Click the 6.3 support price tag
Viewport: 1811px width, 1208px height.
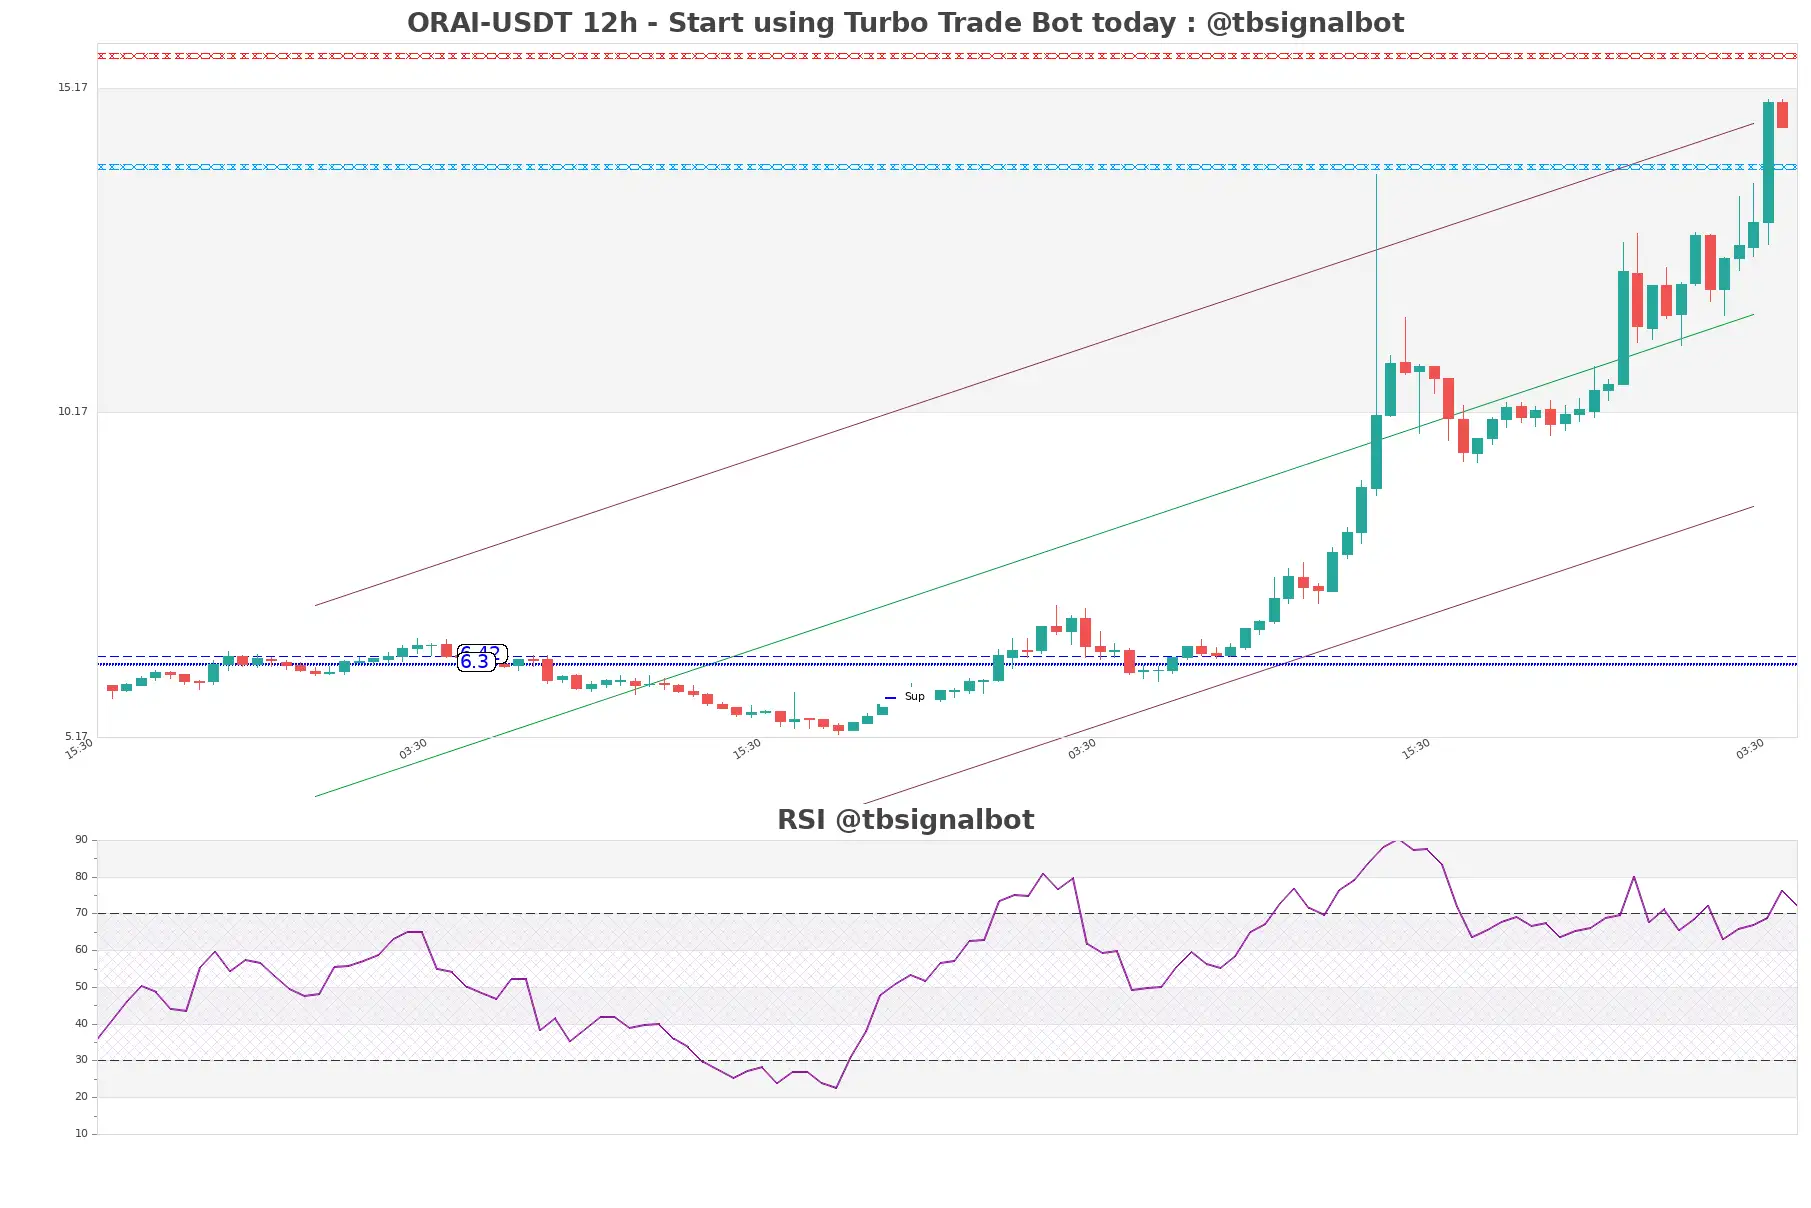(475, 662)
